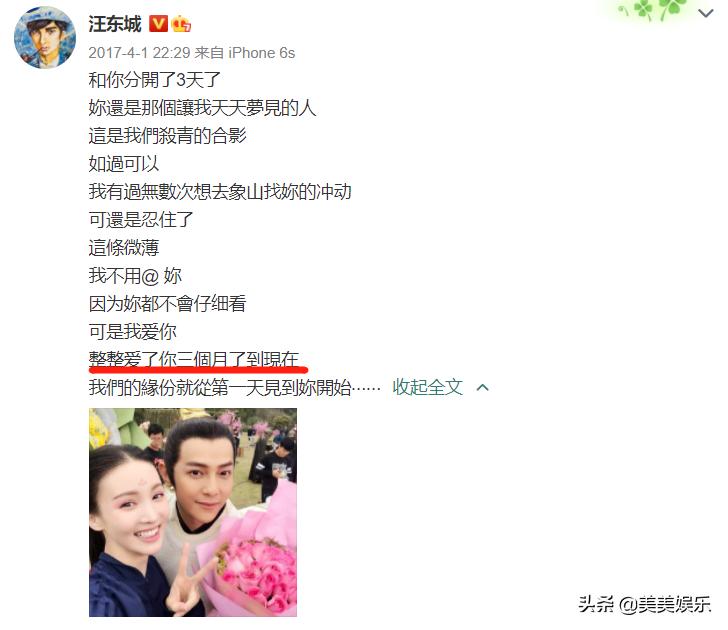Screen dimensions: 728x630
Task: Click the 2017-4-1 22:29 post timestamp
Action: [139, 53]
